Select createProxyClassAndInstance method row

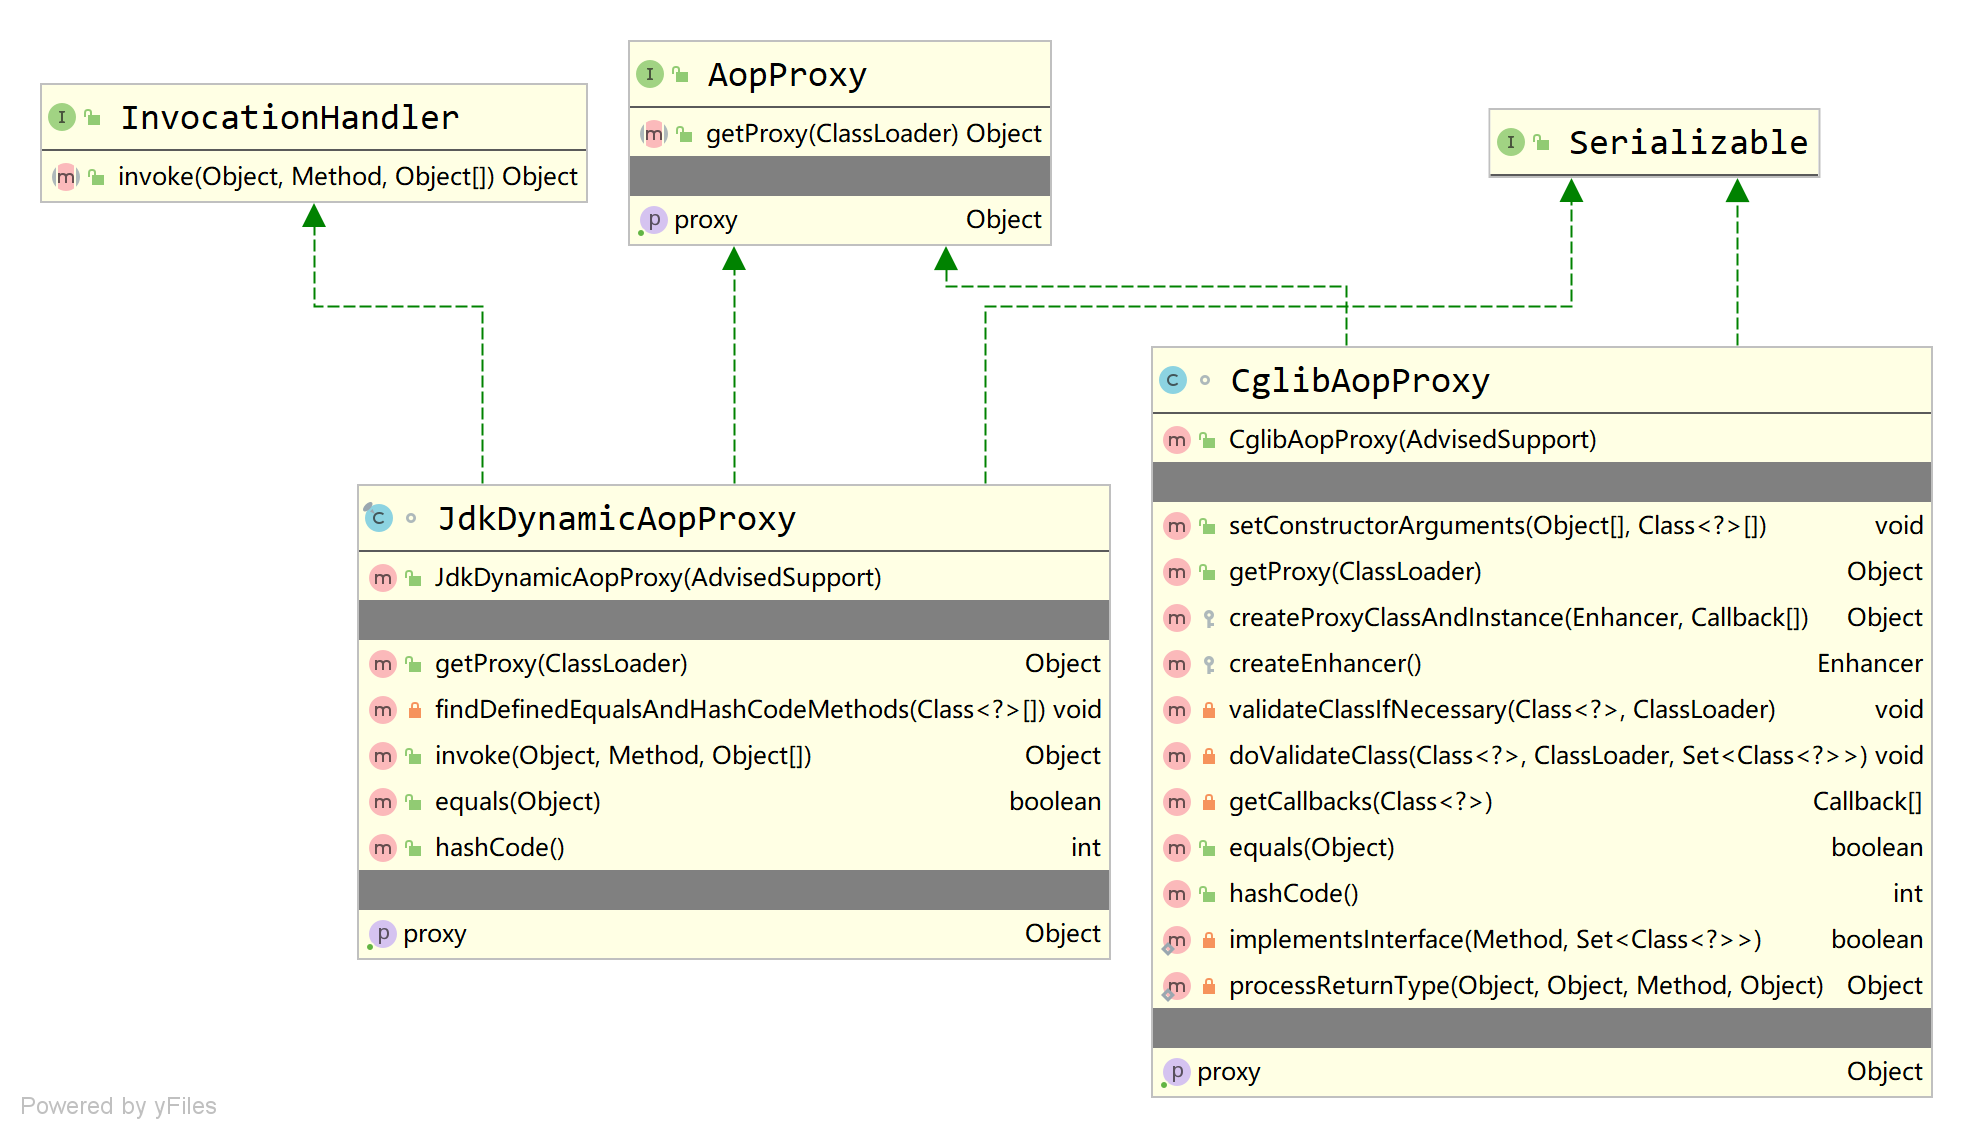point(1541,618)
